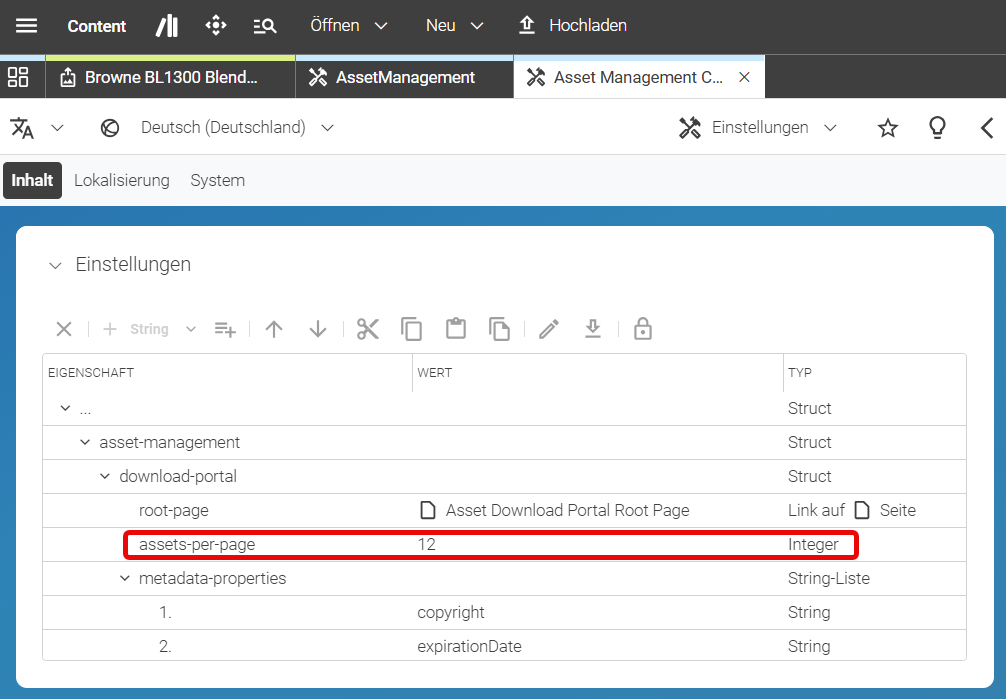
Task: Click the cut scissors icon
Action: (368, 329)
